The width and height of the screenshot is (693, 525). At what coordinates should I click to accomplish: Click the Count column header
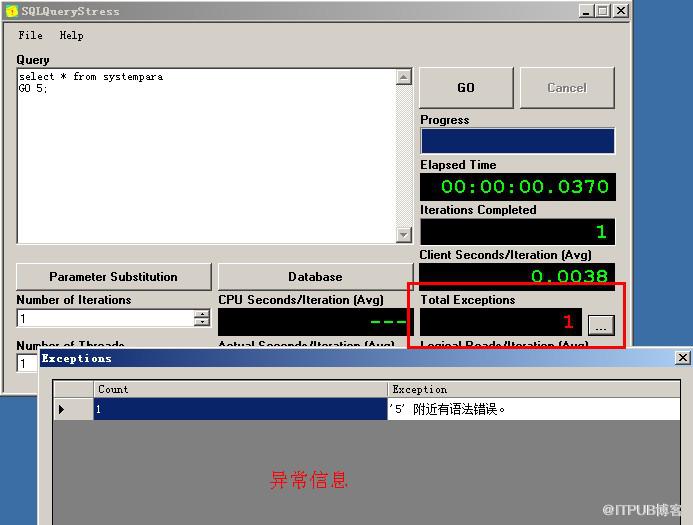pos(240,389)
